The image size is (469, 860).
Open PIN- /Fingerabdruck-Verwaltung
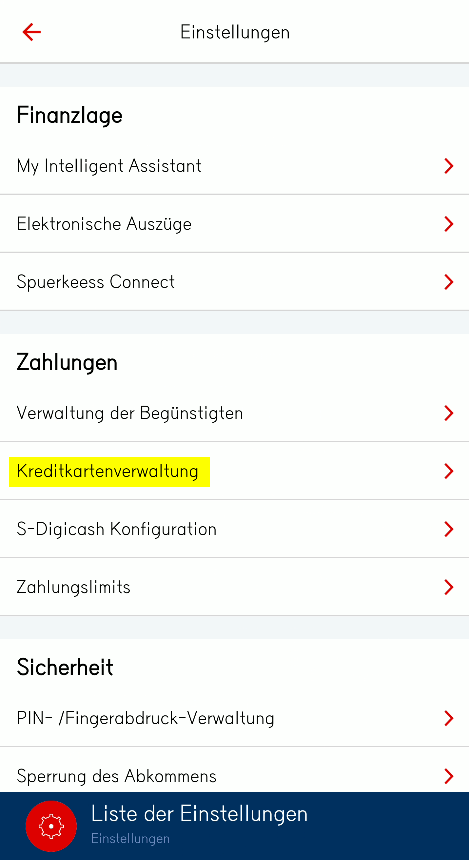[x=234, y=718]
